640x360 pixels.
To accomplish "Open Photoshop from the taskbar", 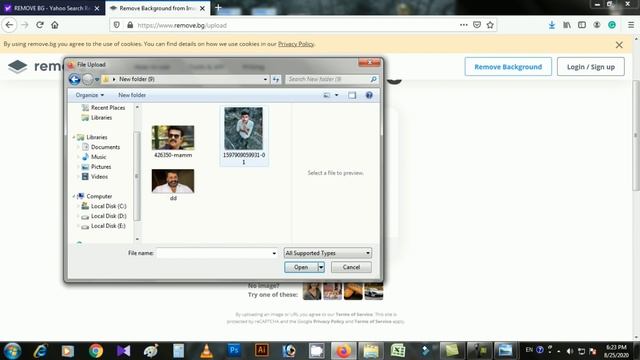I will pyautogui.click(x=234, y=351).
